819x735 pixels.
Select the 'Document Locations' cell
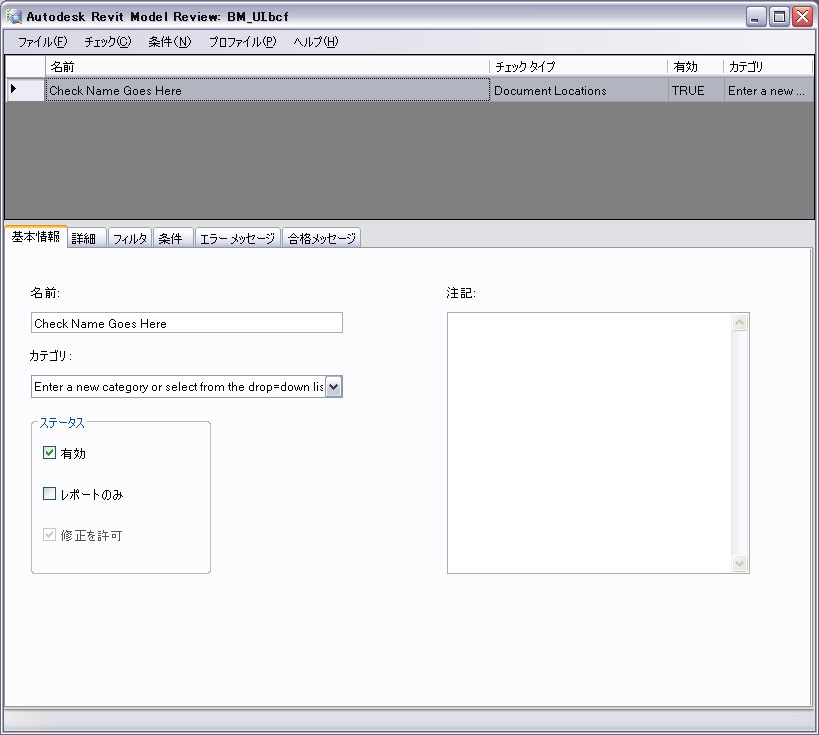click(579, 90)
